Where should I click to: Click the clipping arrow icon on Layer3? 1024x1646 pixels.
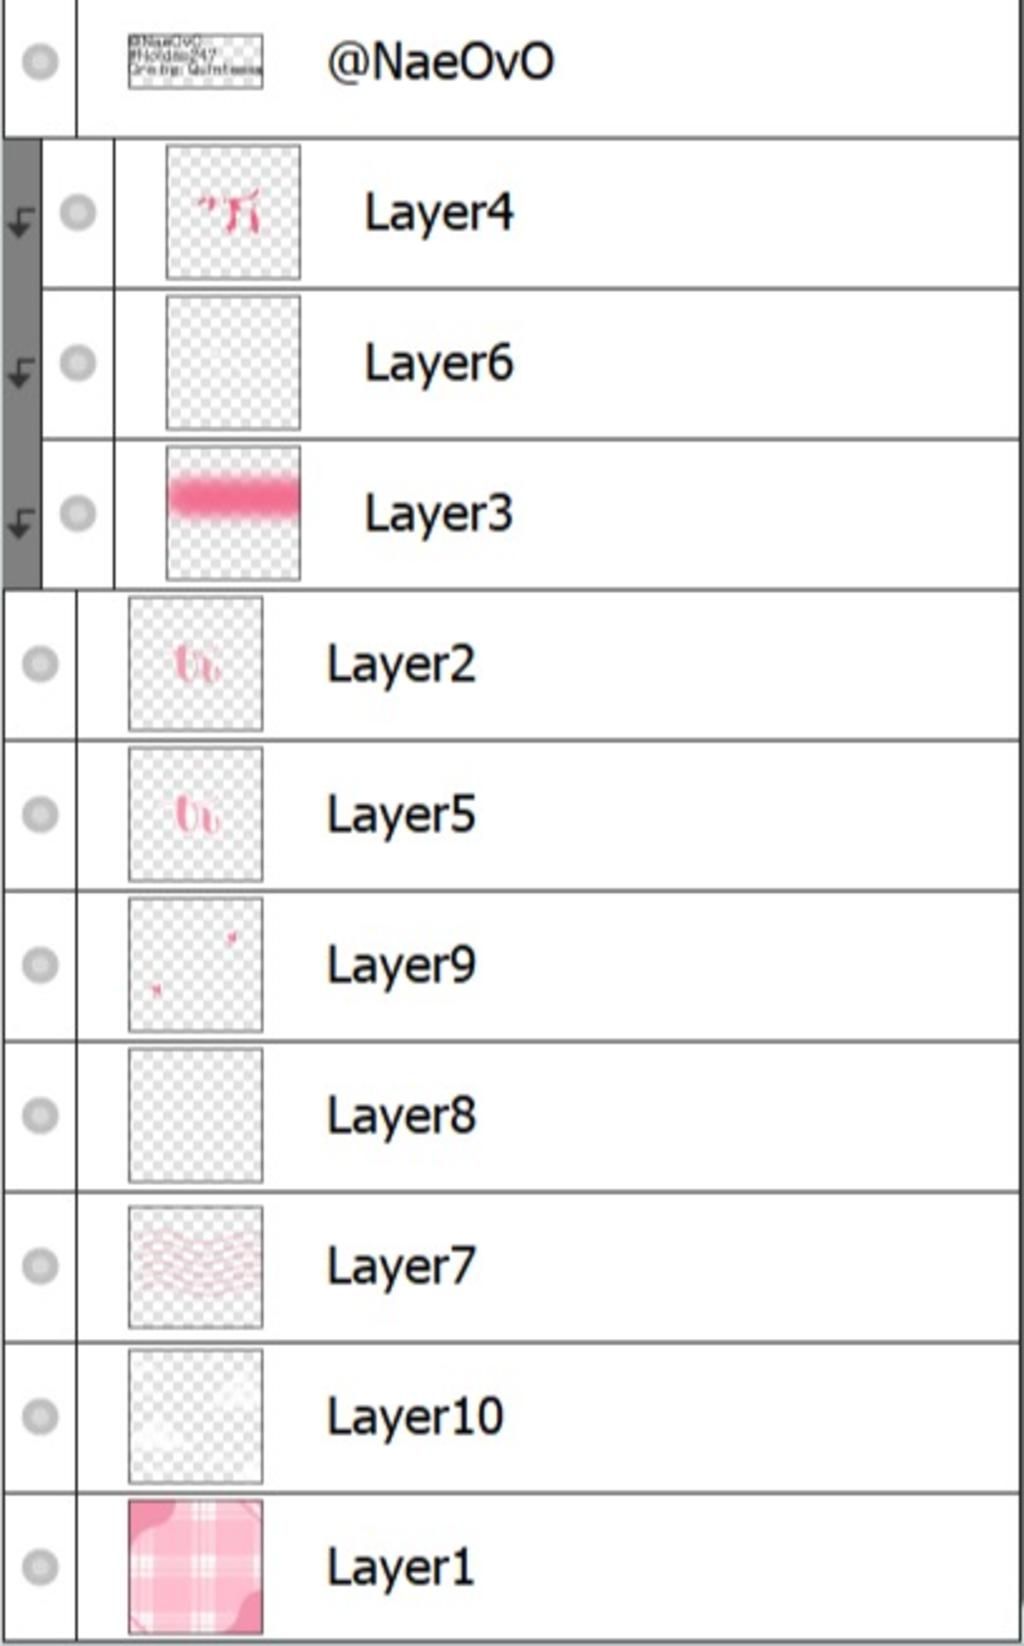(21, 522)
